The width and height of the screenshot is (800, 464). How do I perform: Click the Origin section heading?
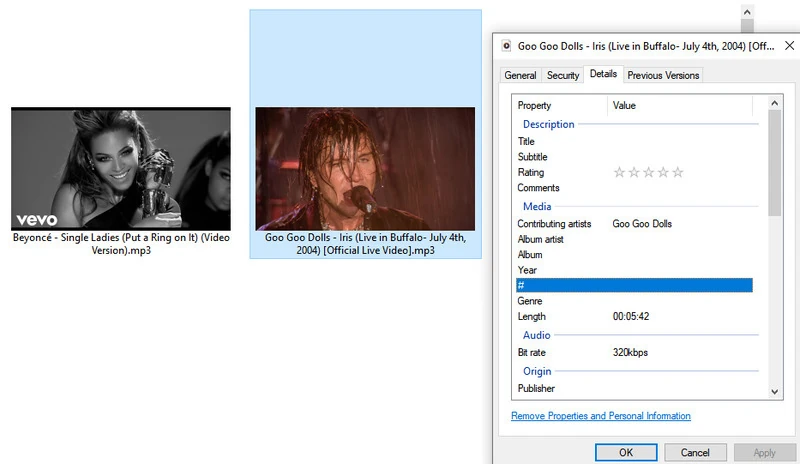click(x=537, y=371)
